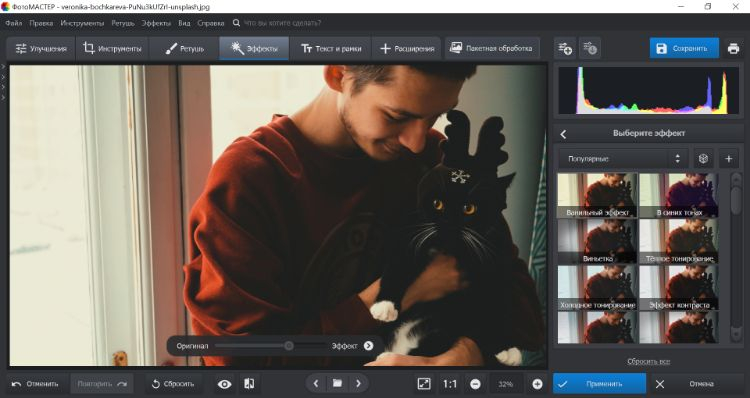Image resolution: width=750 pixels, height=398 pixels.
Task: Set zoom to 1:1 actual size
Action: [x=450, y=384]
